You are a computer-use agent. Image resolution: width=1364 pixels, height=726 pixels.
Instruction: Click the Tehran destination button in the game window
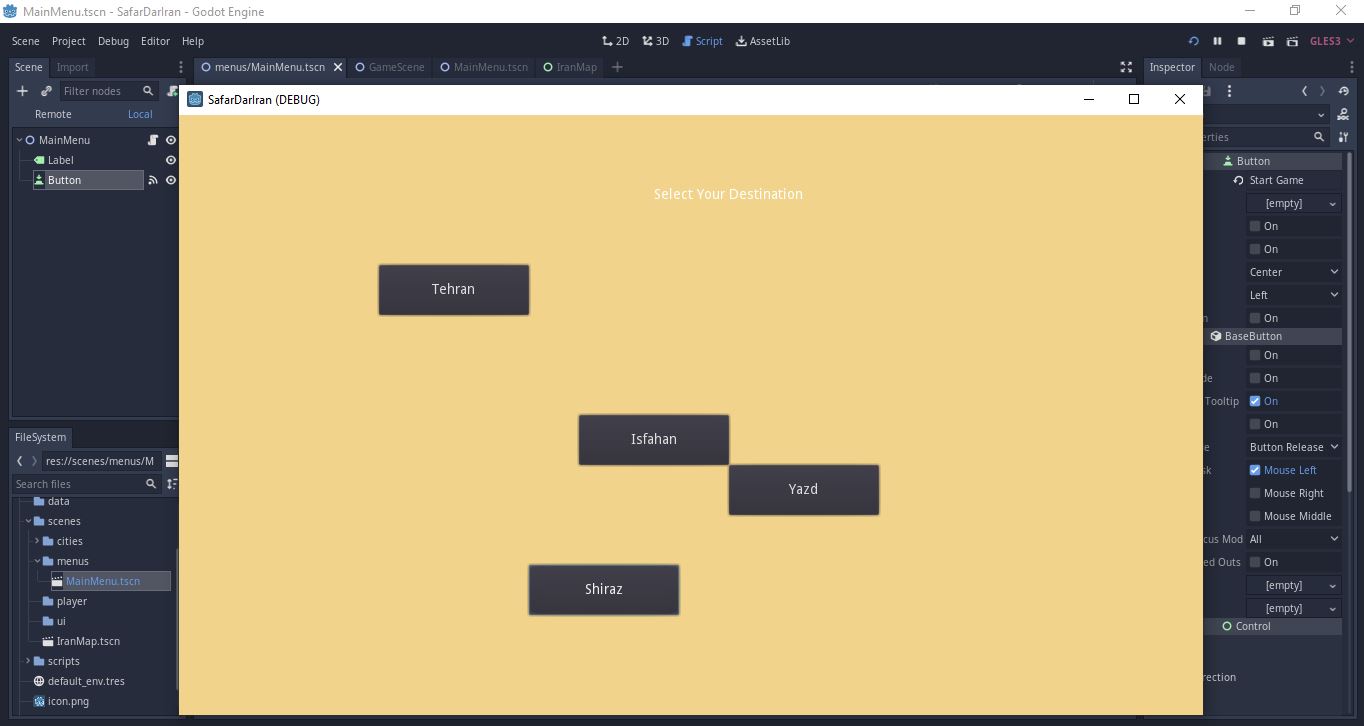point(454,290)
